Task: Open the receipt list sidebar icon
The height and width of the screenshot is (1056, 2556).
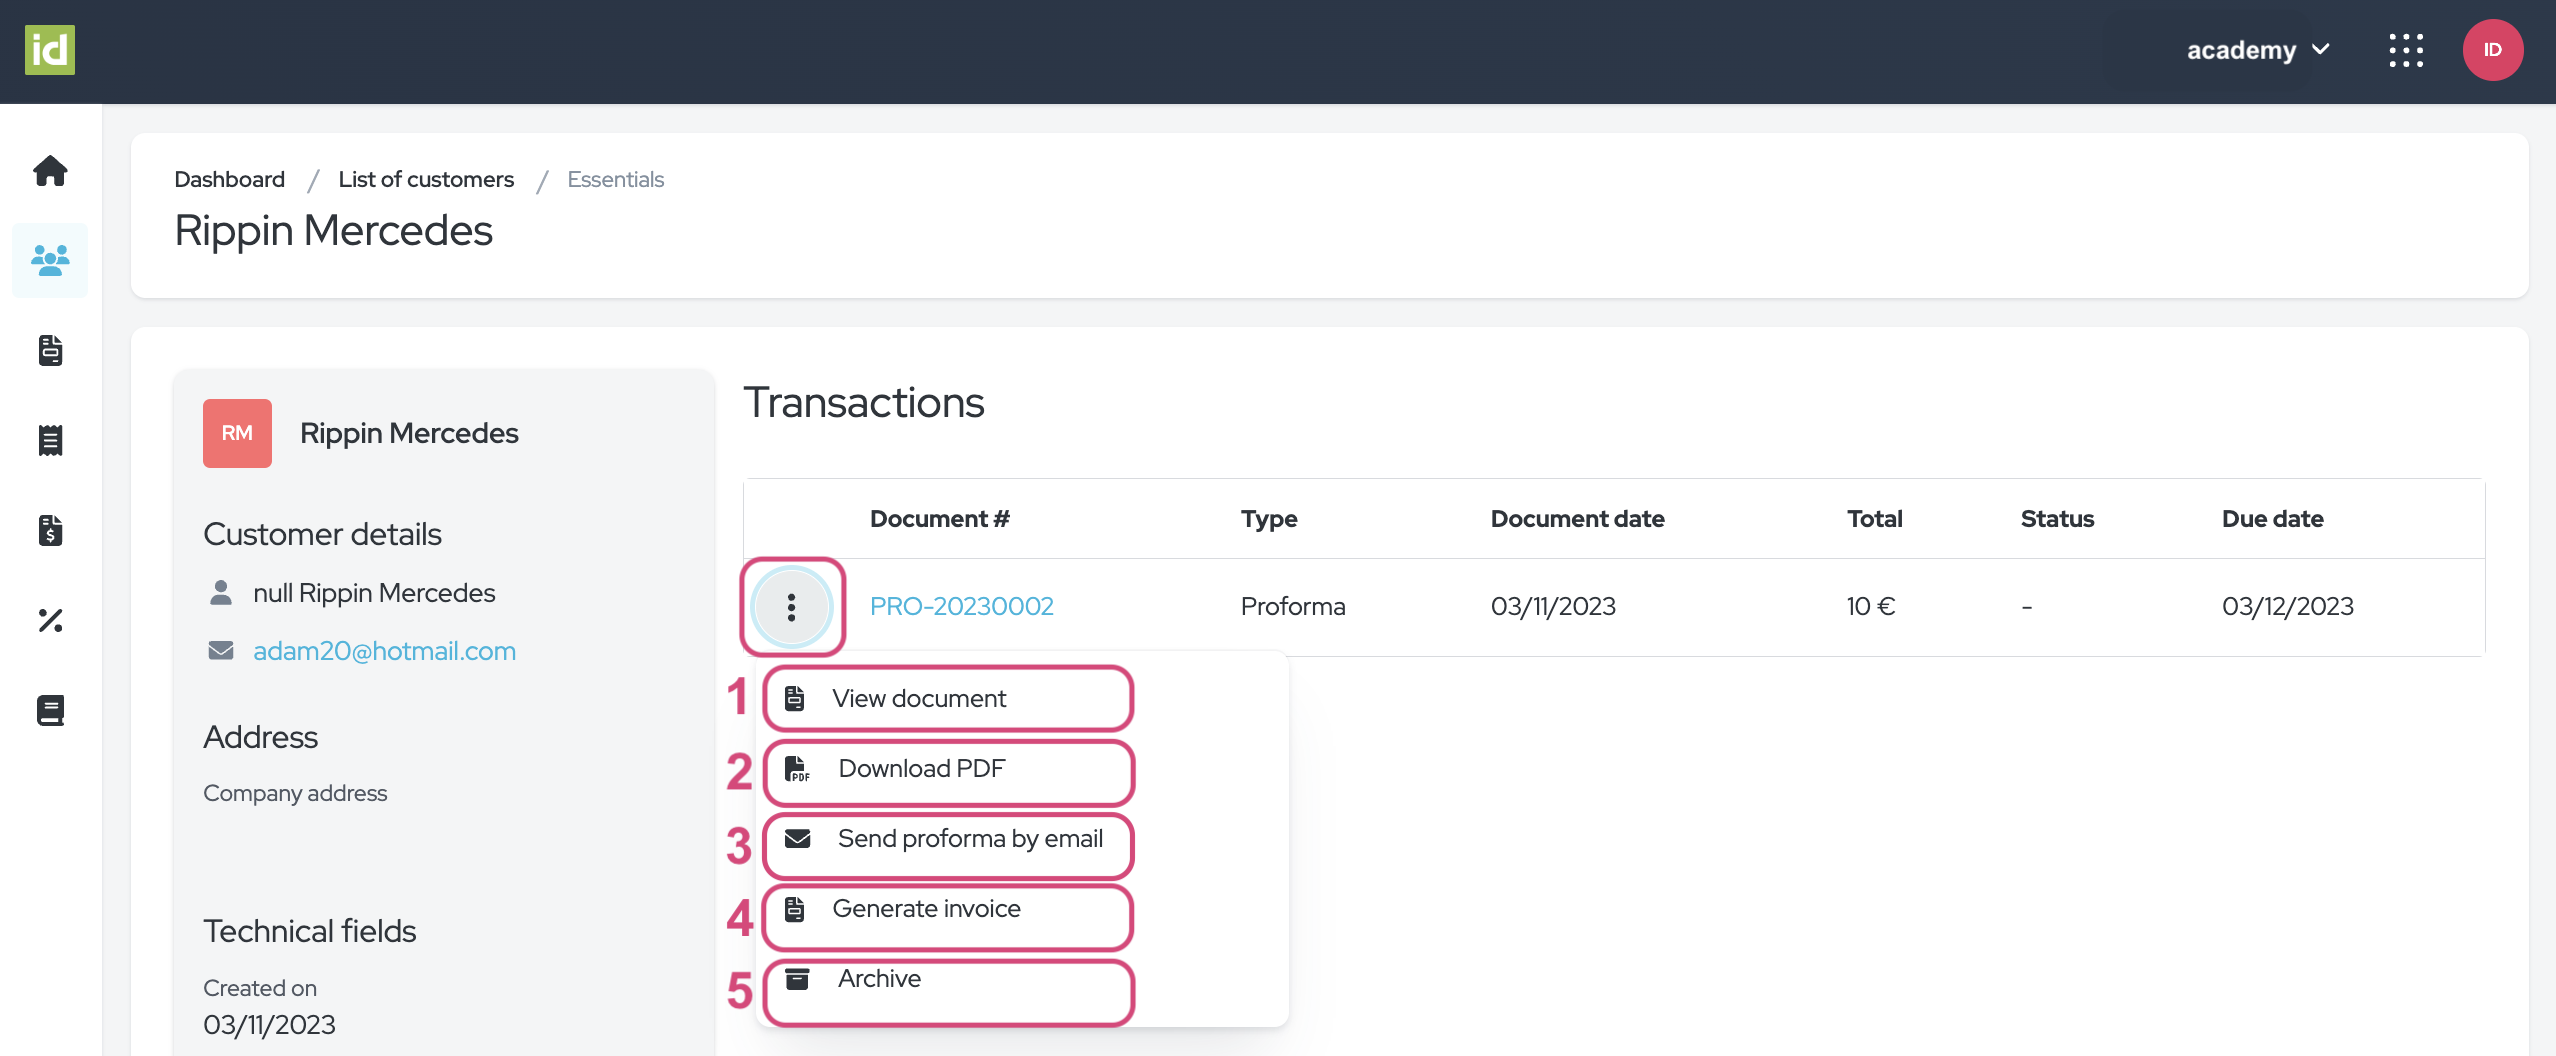Action: 50,441
